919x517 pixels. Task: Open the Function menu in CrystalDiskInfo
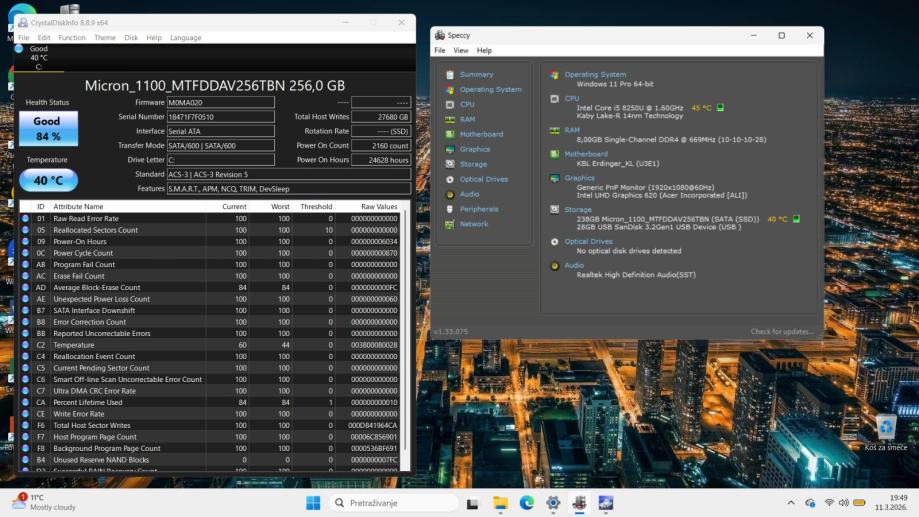pyautogui.click(x=72, y=38)
